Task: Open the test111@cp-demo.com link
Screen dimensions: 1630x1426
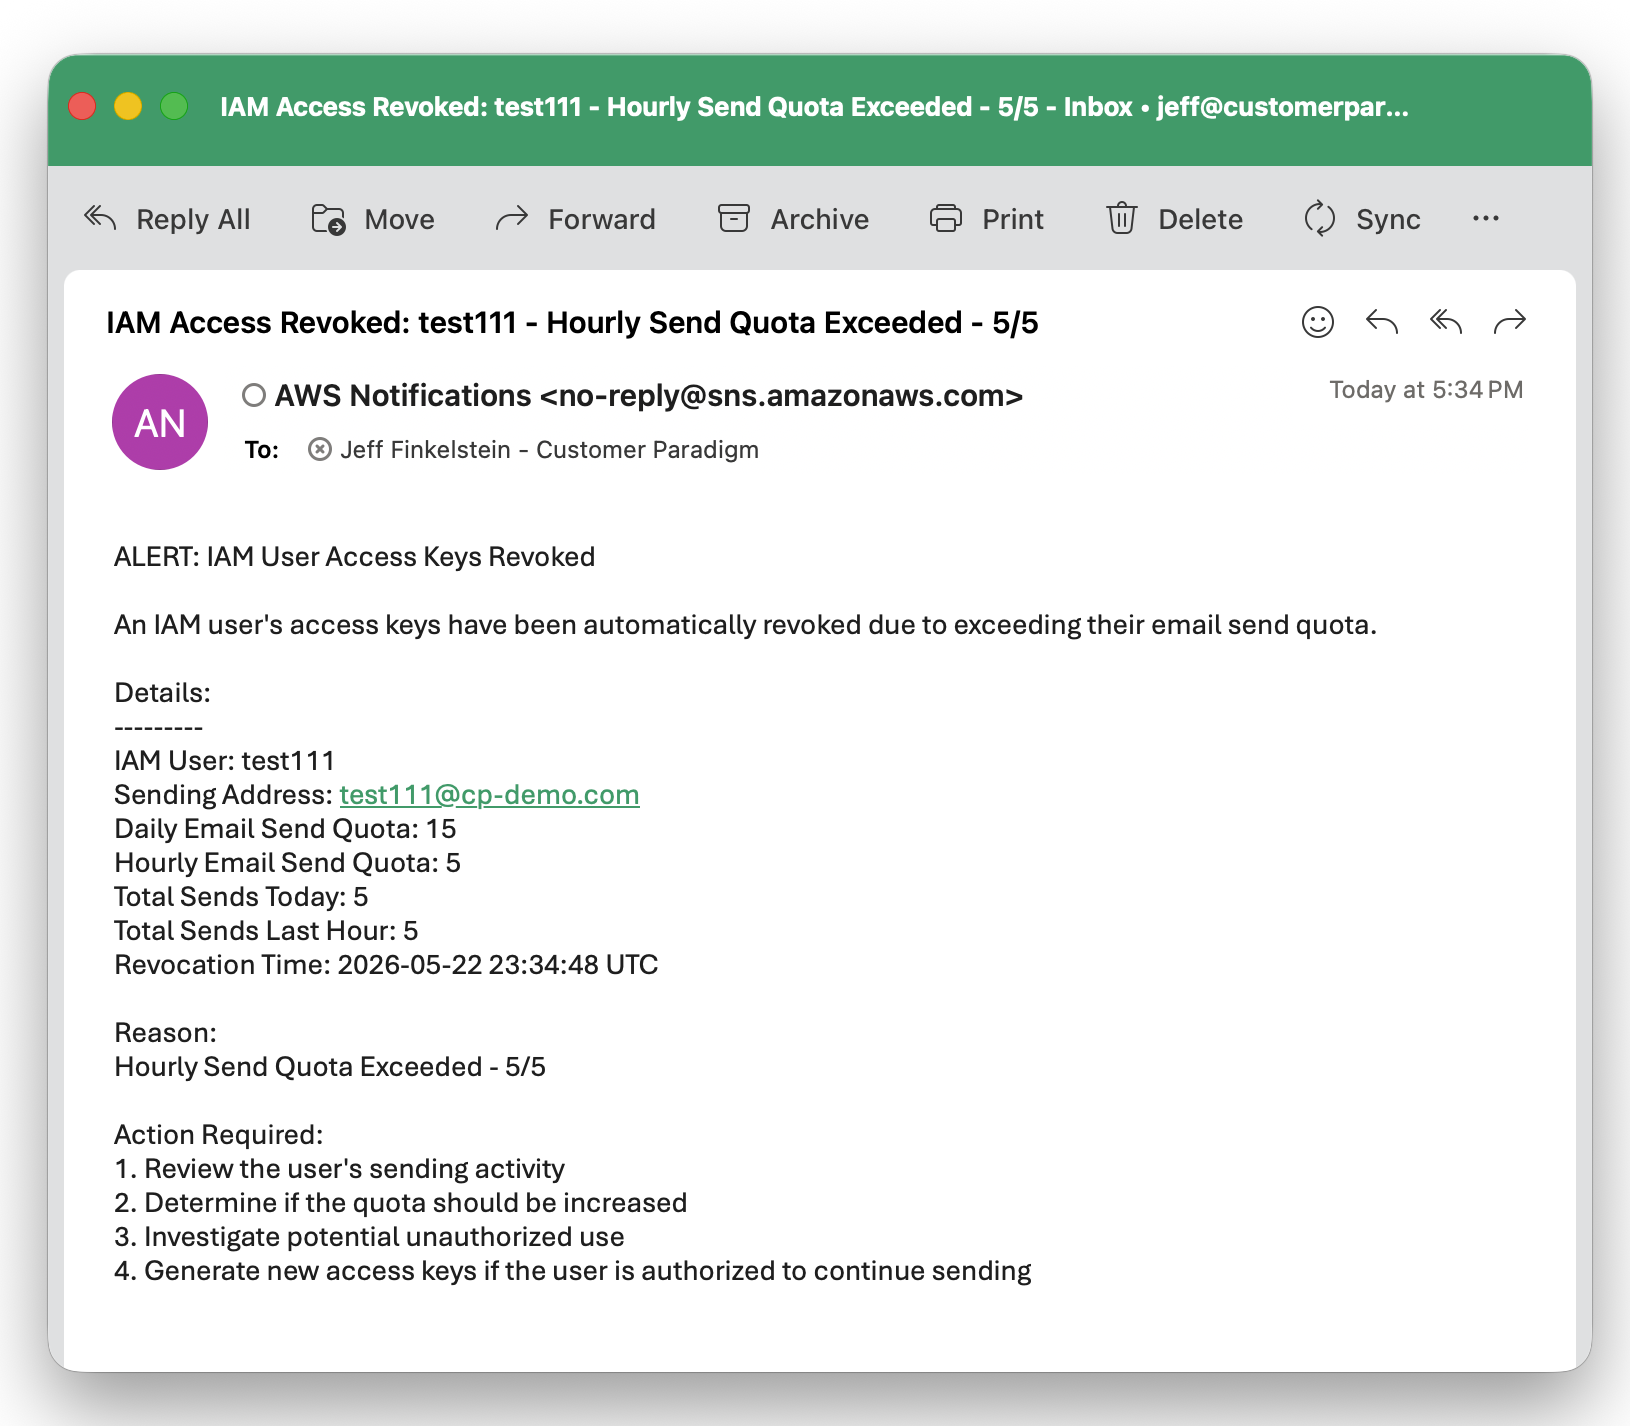Action: pyautogui.click(x=489, y=795)
